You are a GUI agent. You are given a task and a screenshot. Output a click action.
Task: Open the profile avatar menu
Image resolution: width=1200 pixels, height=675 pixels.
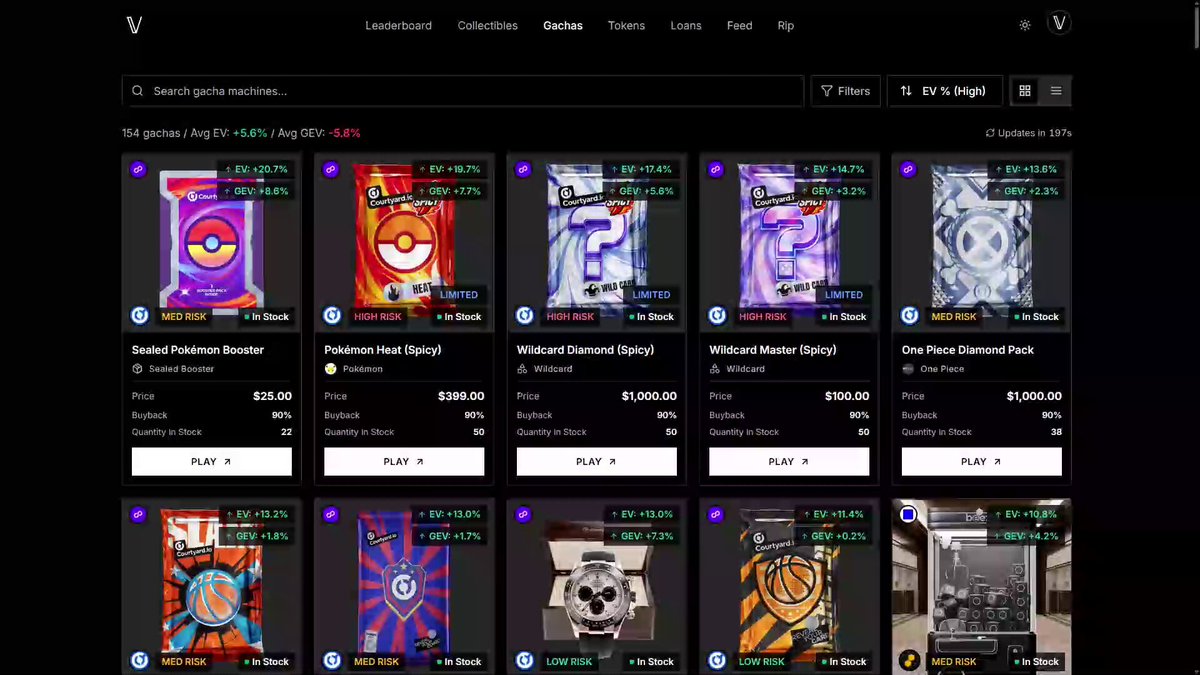[x=1059, y=24]
